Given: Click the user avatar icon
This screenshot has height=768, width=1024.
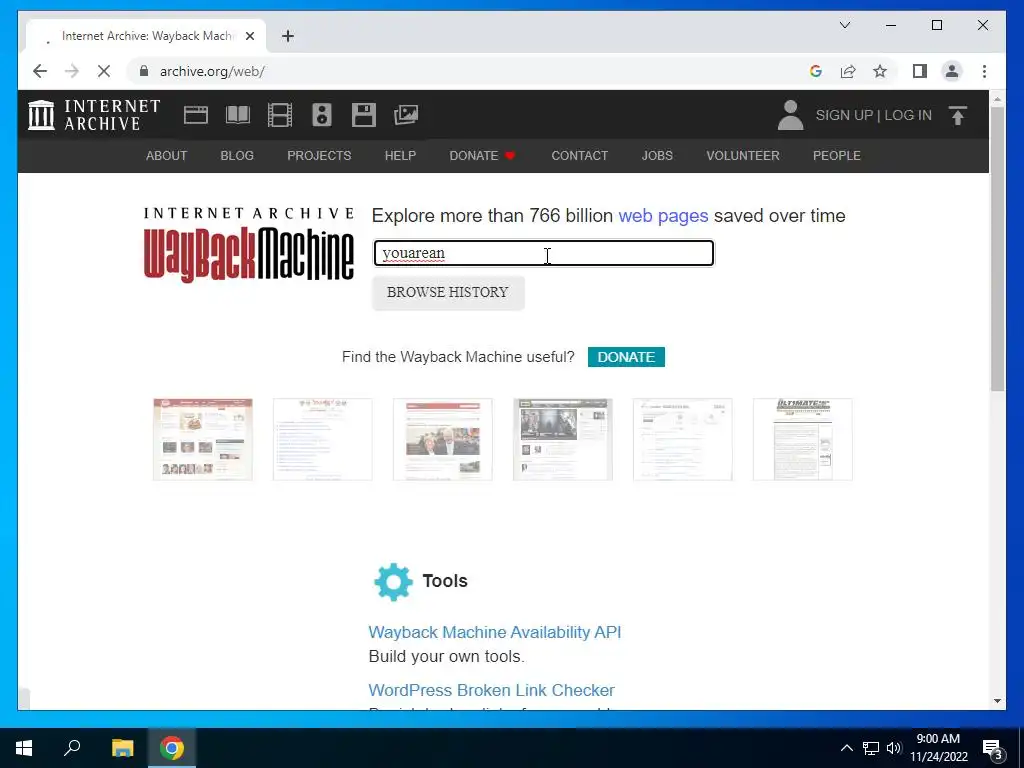Looking at the screenshot, I should (x=790, y=115).
